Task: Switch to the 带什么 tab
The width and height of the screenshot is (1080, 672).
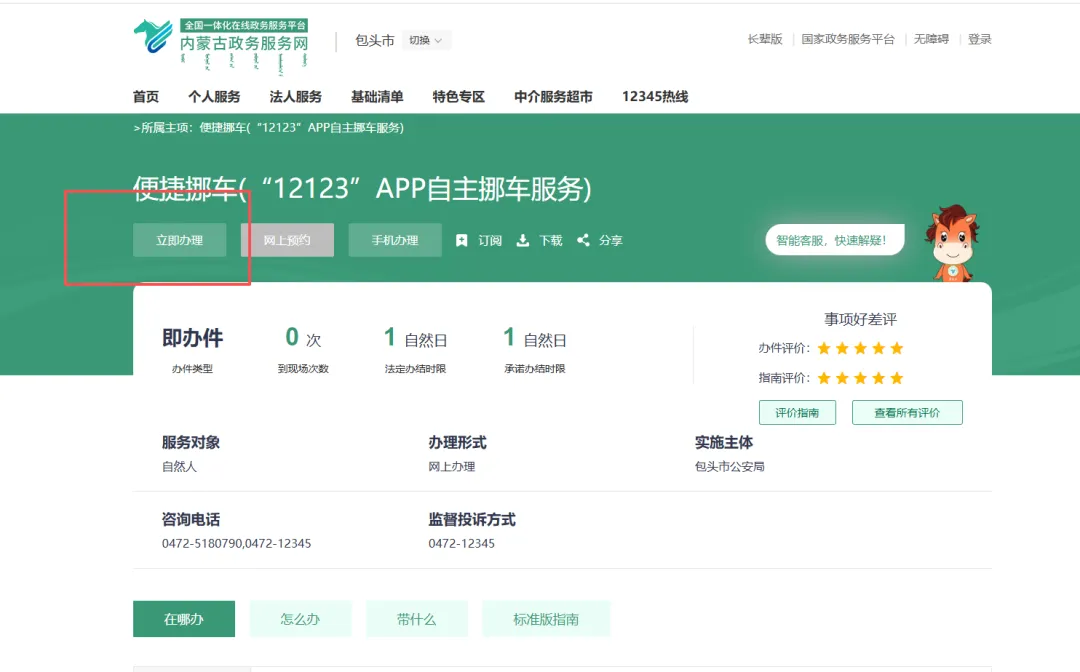Action: 417,619
